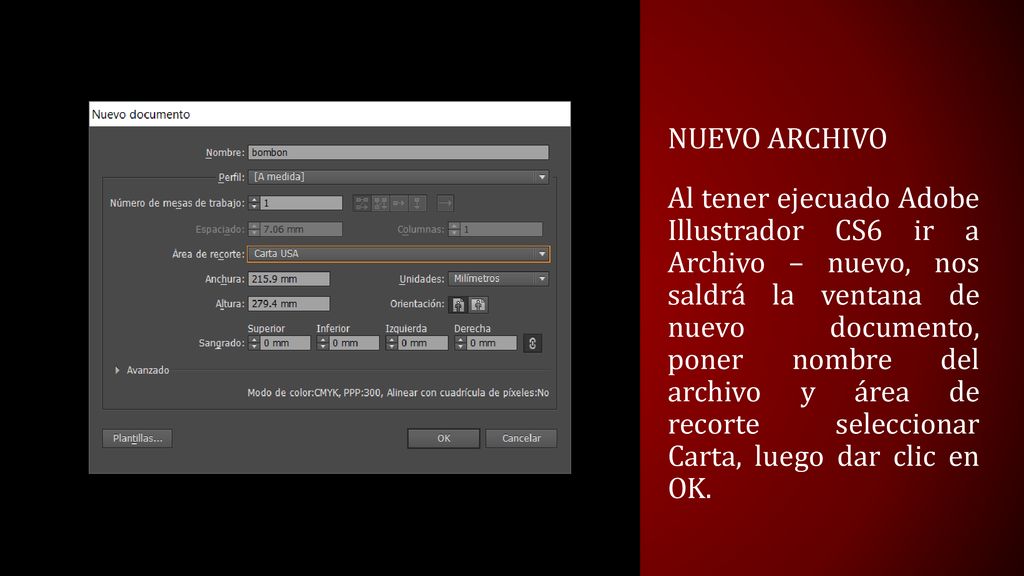Click the Altura field 279.4 mm
1024x576 pixels.
289,304
